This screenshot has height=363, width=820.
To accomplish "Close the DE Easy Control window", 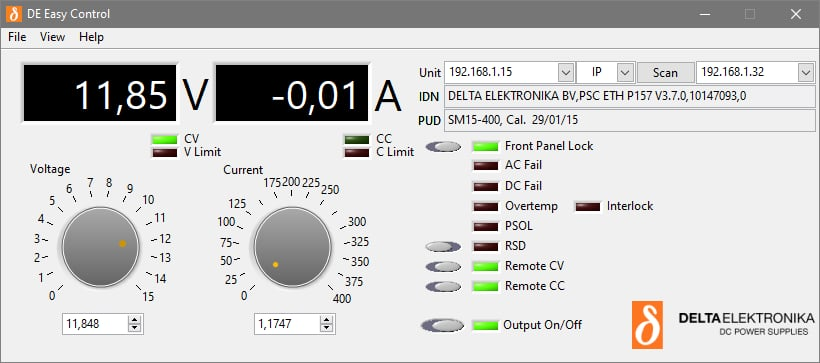I will click(796, 14).
